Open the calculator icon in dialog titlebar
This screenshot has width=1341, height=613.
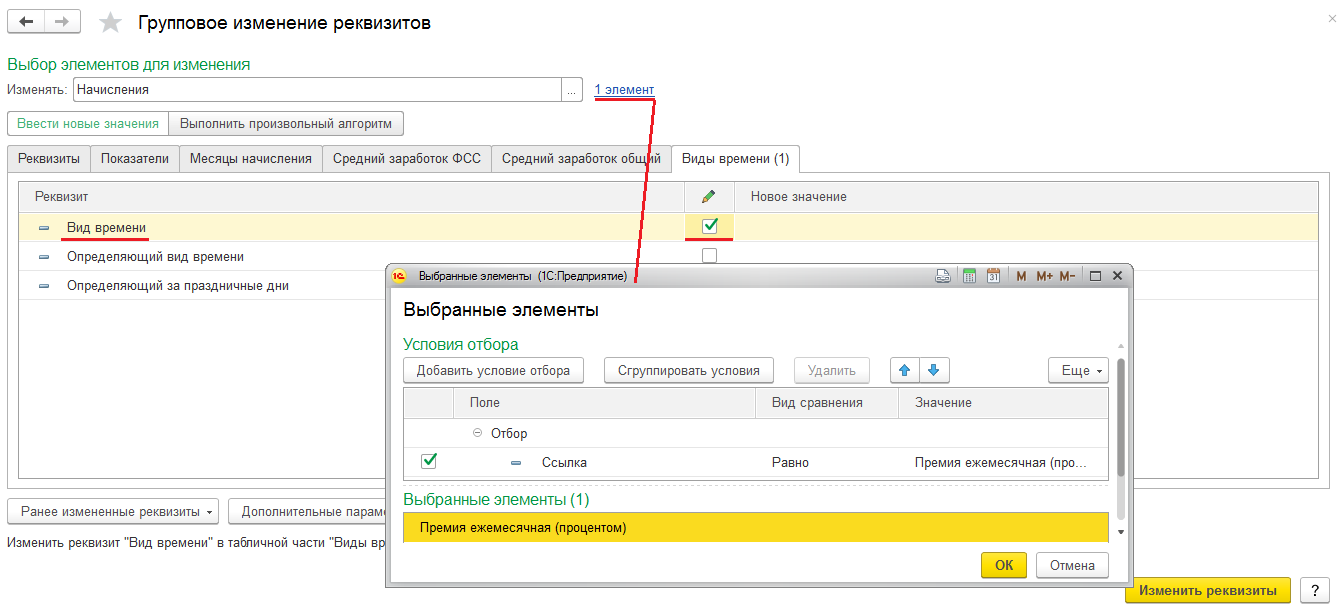968,276
